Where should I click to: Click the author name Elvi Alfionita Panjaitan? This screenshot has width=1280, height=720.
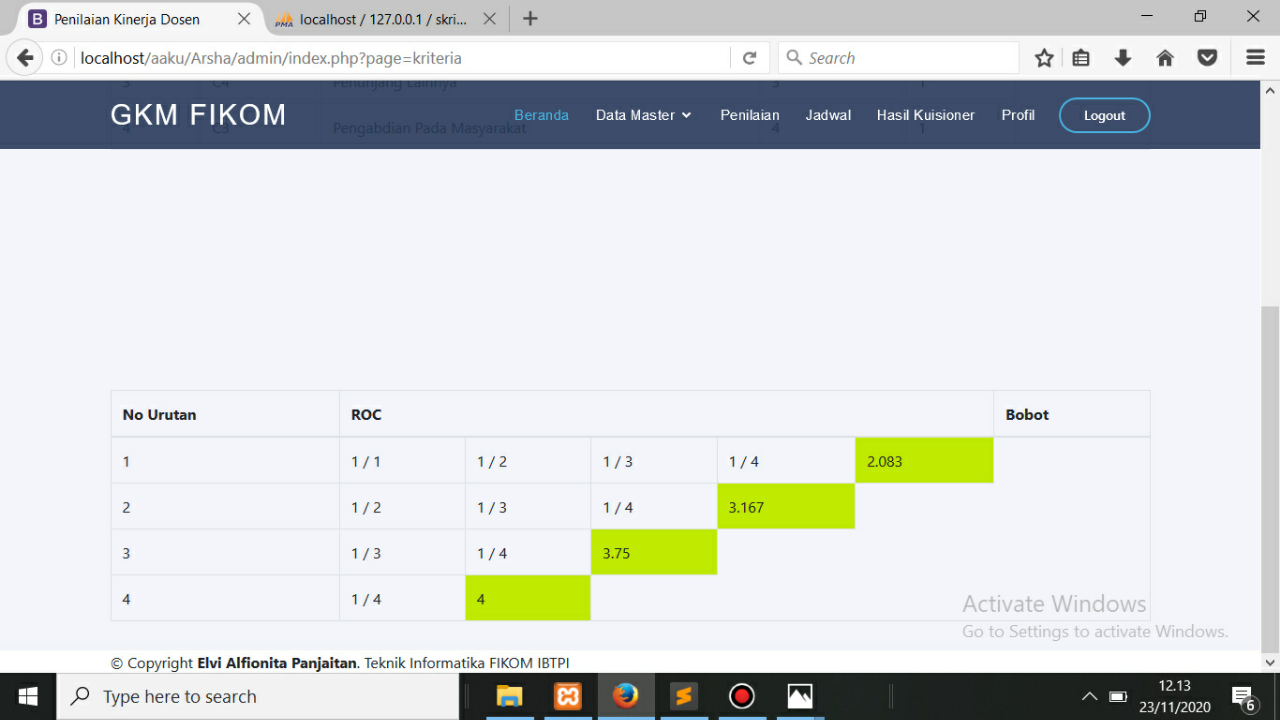[x=277, y=663]
